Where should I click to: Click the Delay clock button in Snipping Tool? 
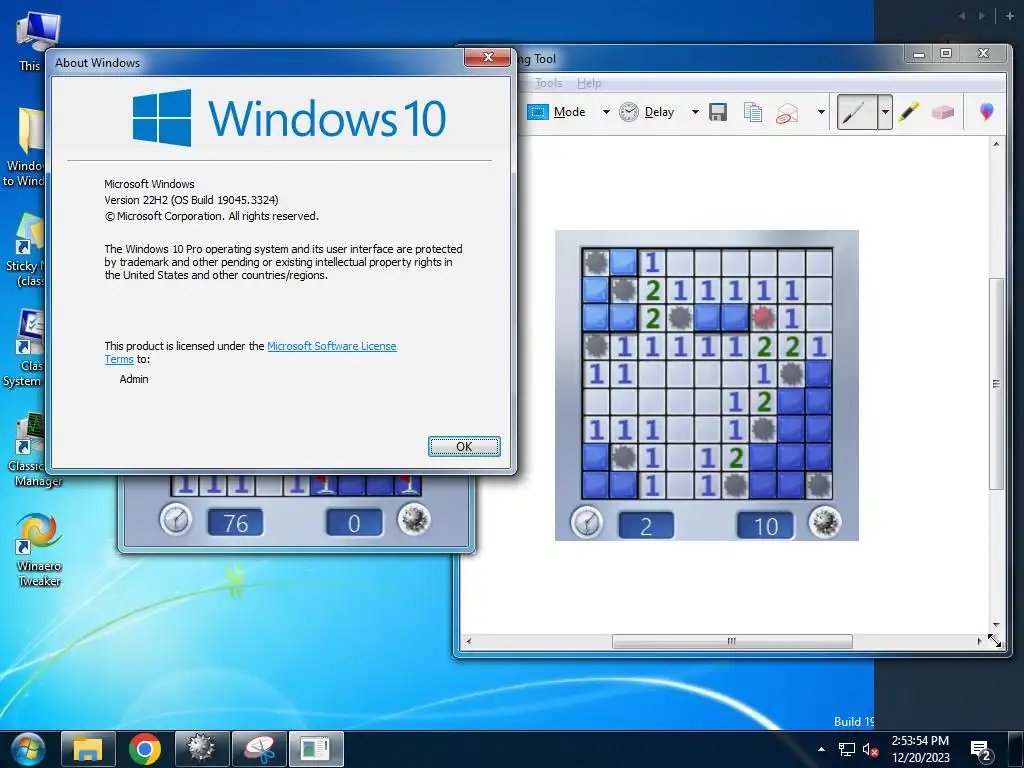pyautogui.click(x=647, y=112)
